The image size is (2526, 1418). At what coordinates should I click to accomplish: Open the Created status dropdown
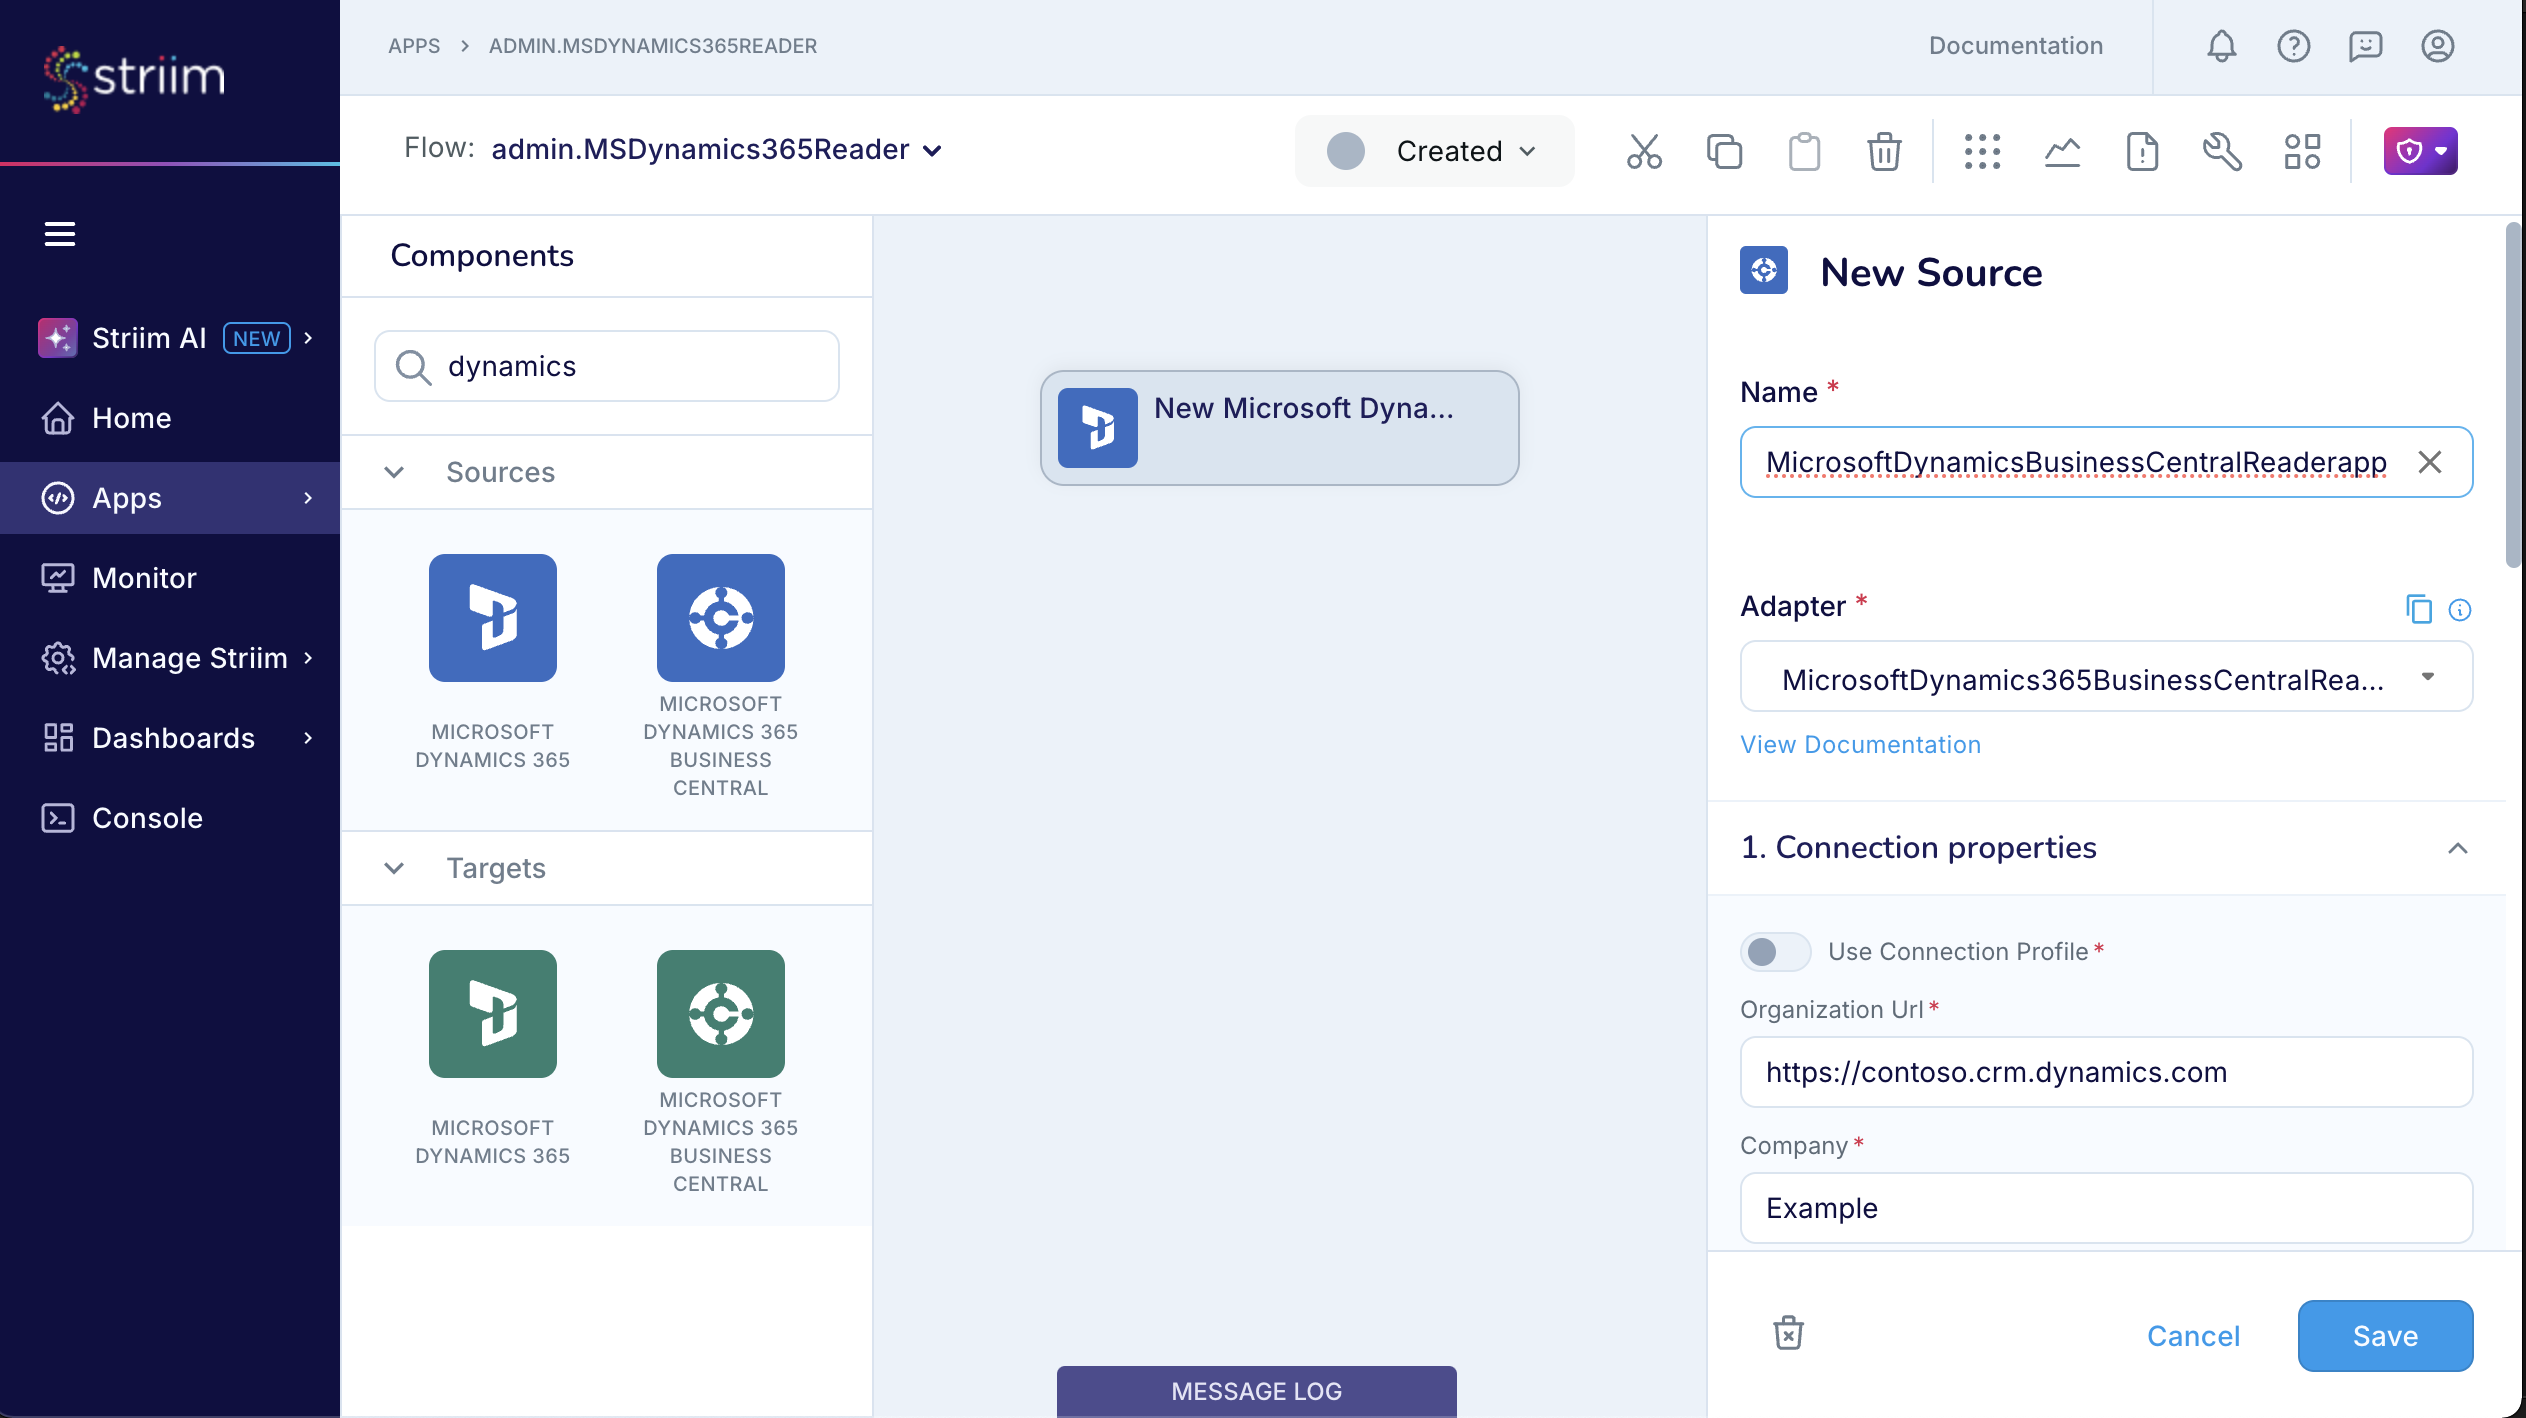1434,151
